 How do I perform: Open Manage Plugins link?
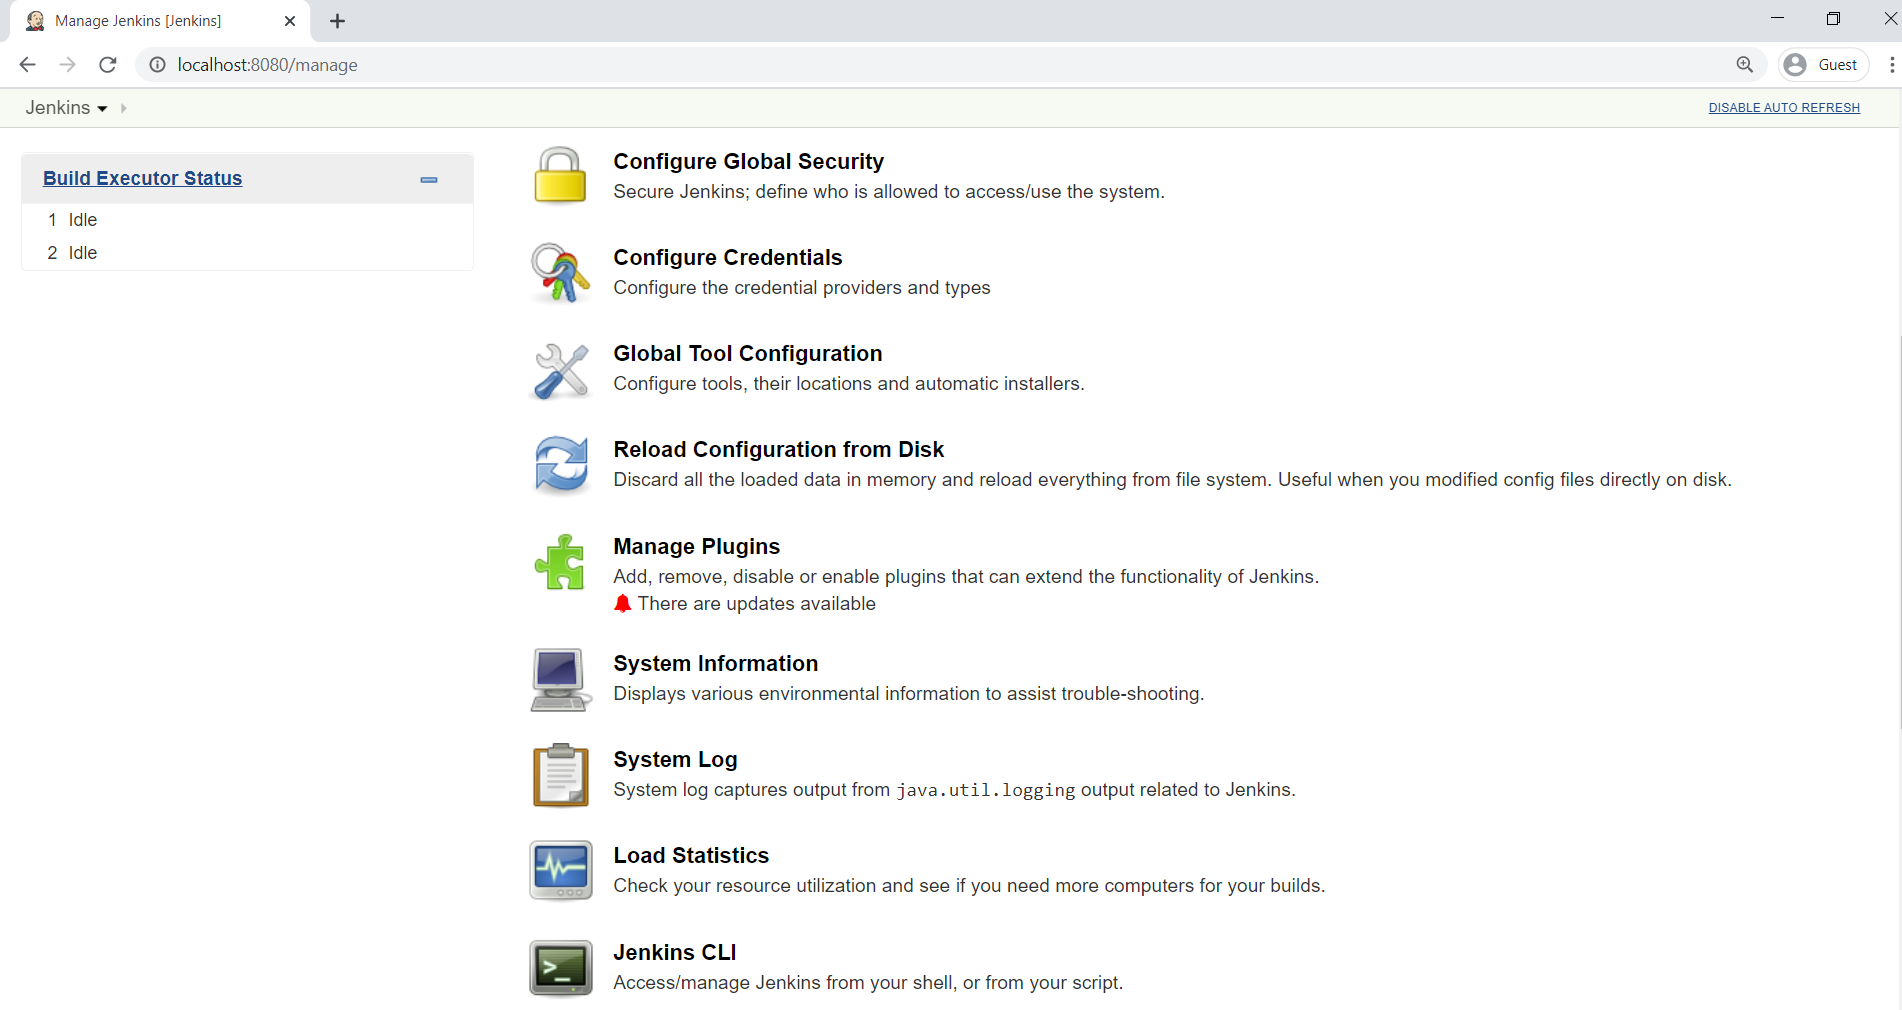point(697,547)
